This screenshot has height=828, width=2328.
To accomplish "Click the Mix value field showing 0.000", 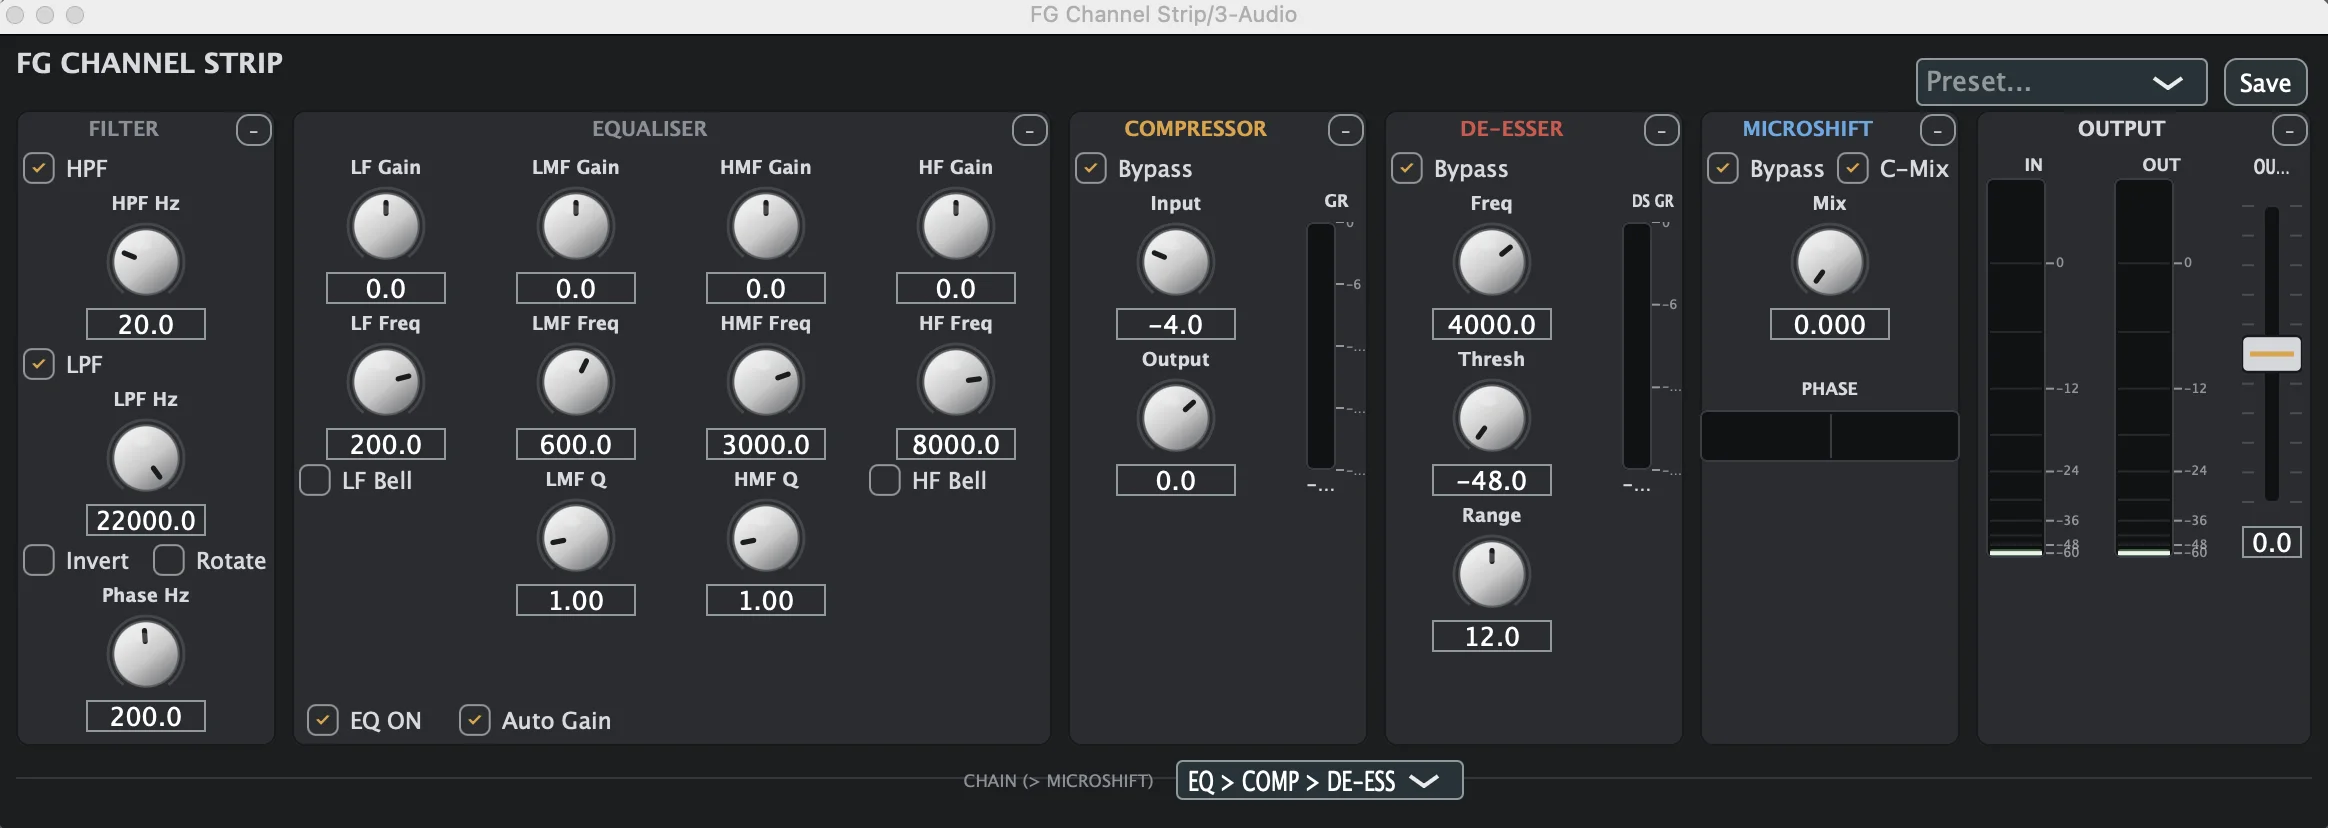I will (1830, 324).
